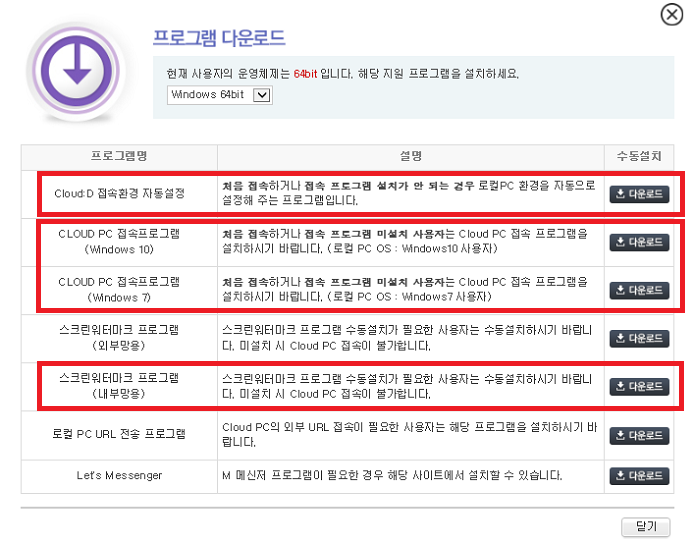
Task: Select Let's Messenger name cell
Action: coord(119,476)
